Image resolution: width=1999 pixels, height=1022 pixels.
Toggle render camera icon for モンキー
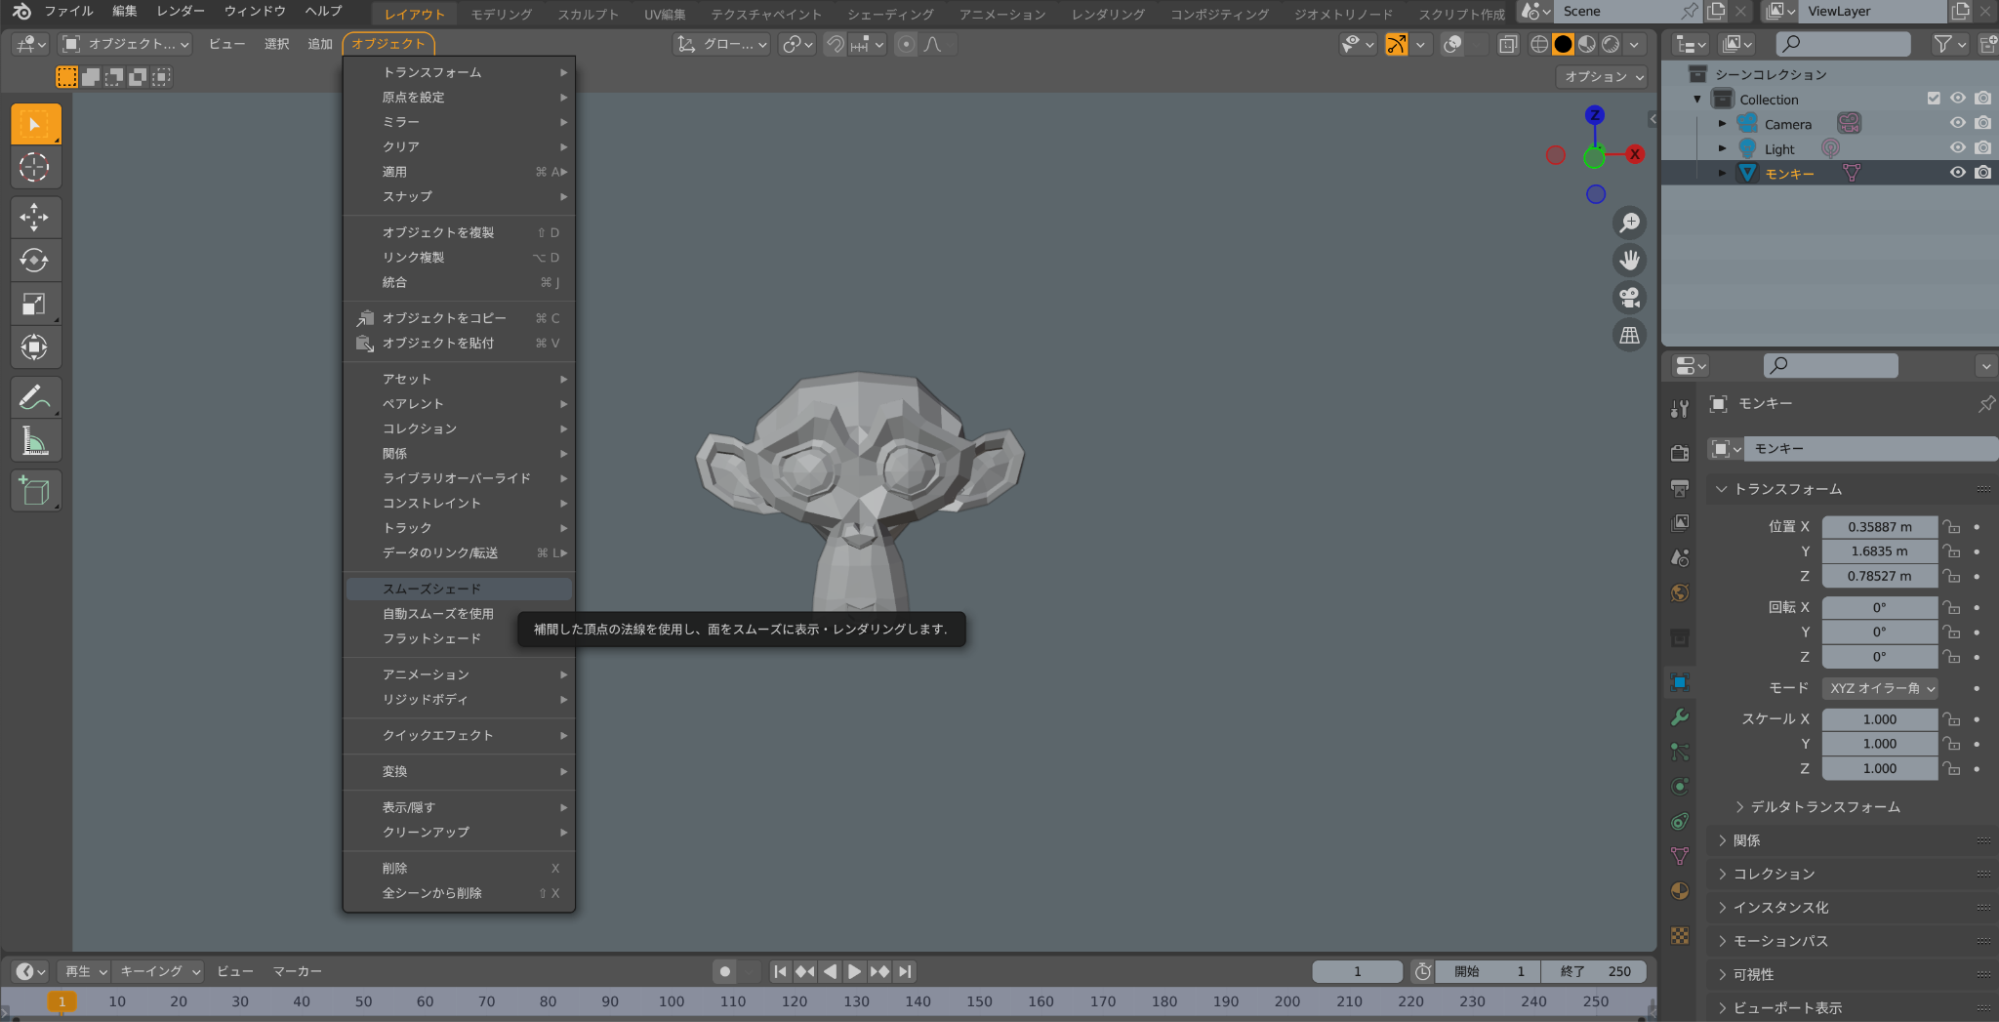point(1983,172)
